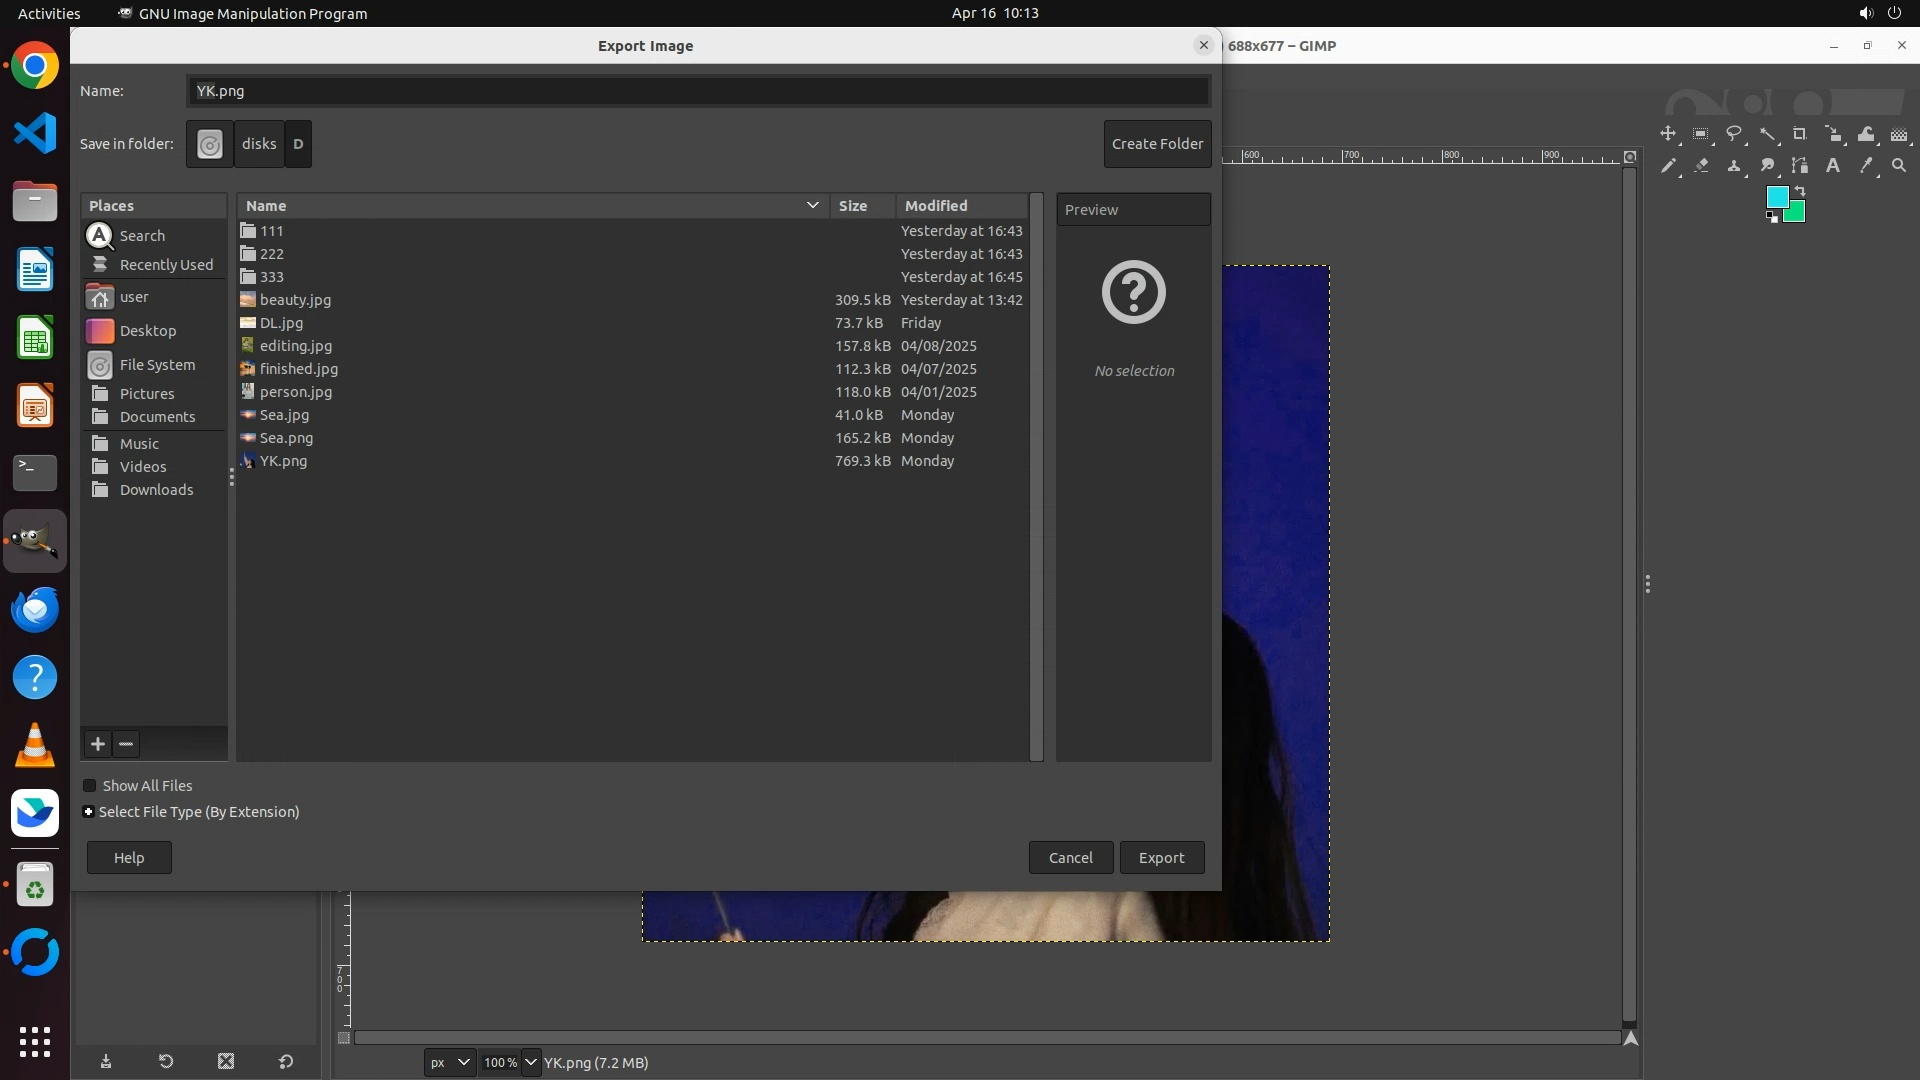Enable the Show All Files checkbox

click(x=90, y=786)
